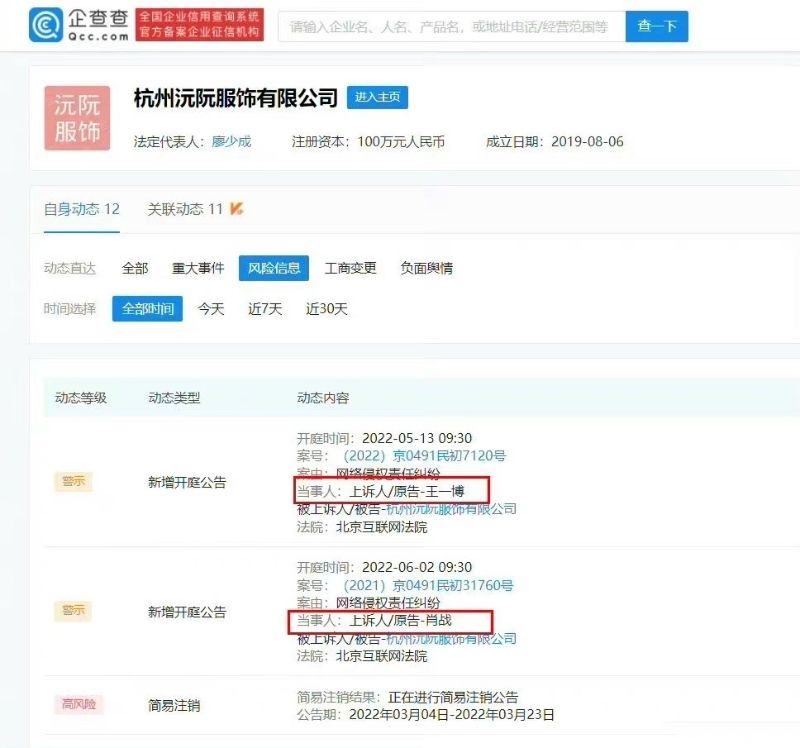Click the 进入主页 button
Screen dimensions: 800x748
[377, 97]
